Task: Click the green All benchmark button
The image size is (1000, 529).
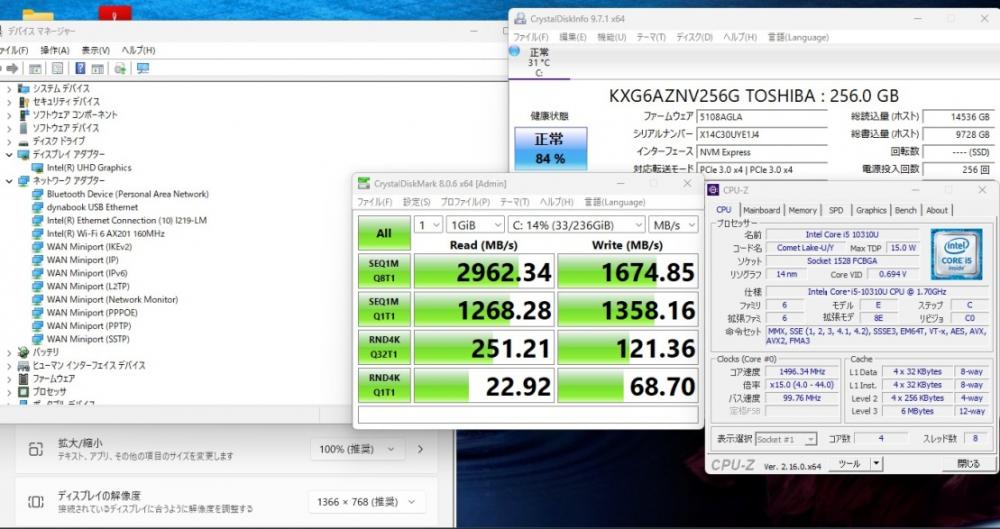Action: coord(384,233)
